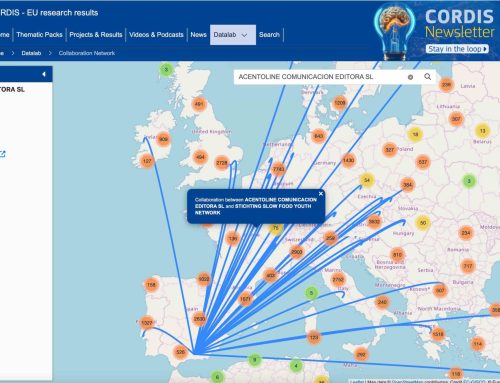Image resolution: width=500 pixels, height=383 pixels.
Task: Click the 327 cluster over Poland
Action: (389, 150)
